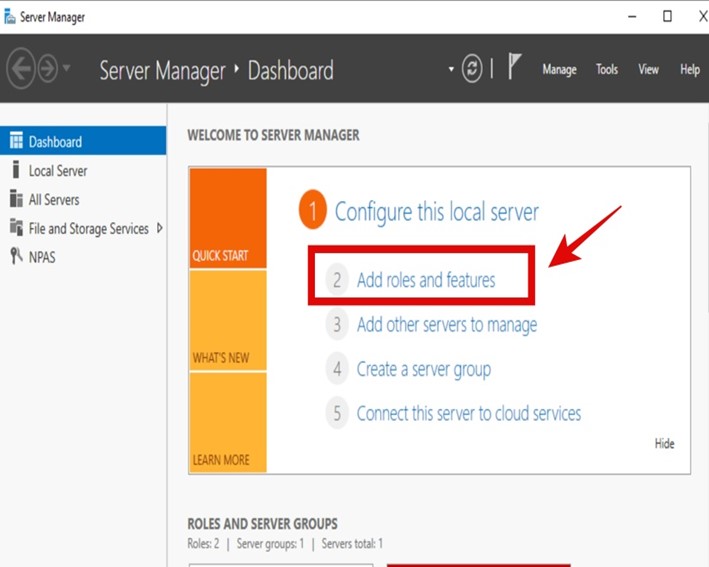Click Add other servers to manage

coord(447,325)
